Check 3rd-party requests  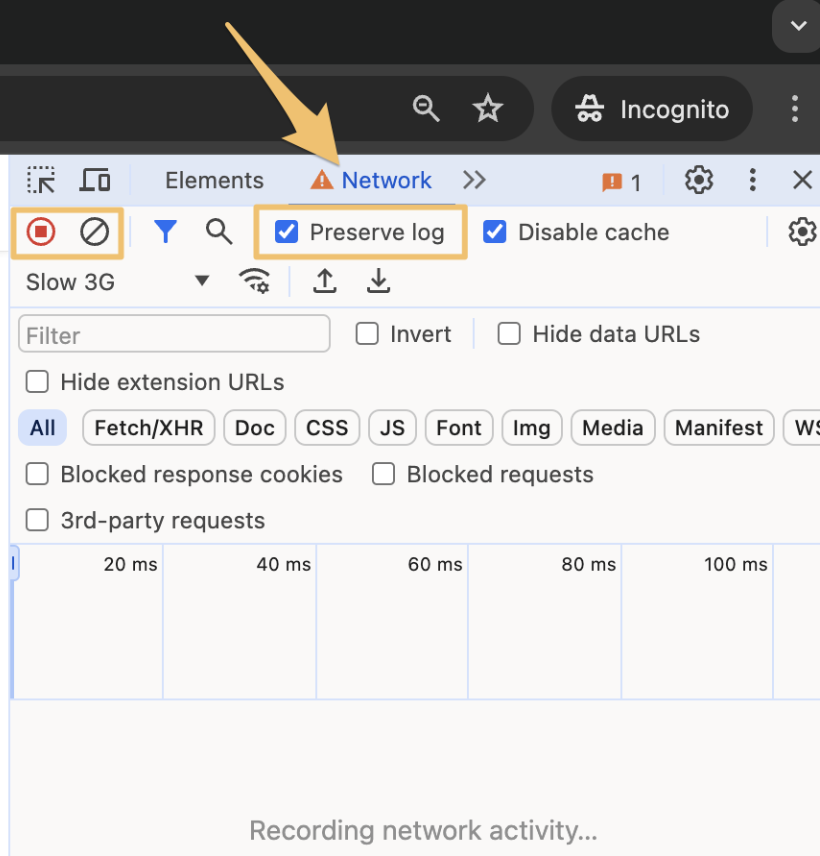click(37, 520)
